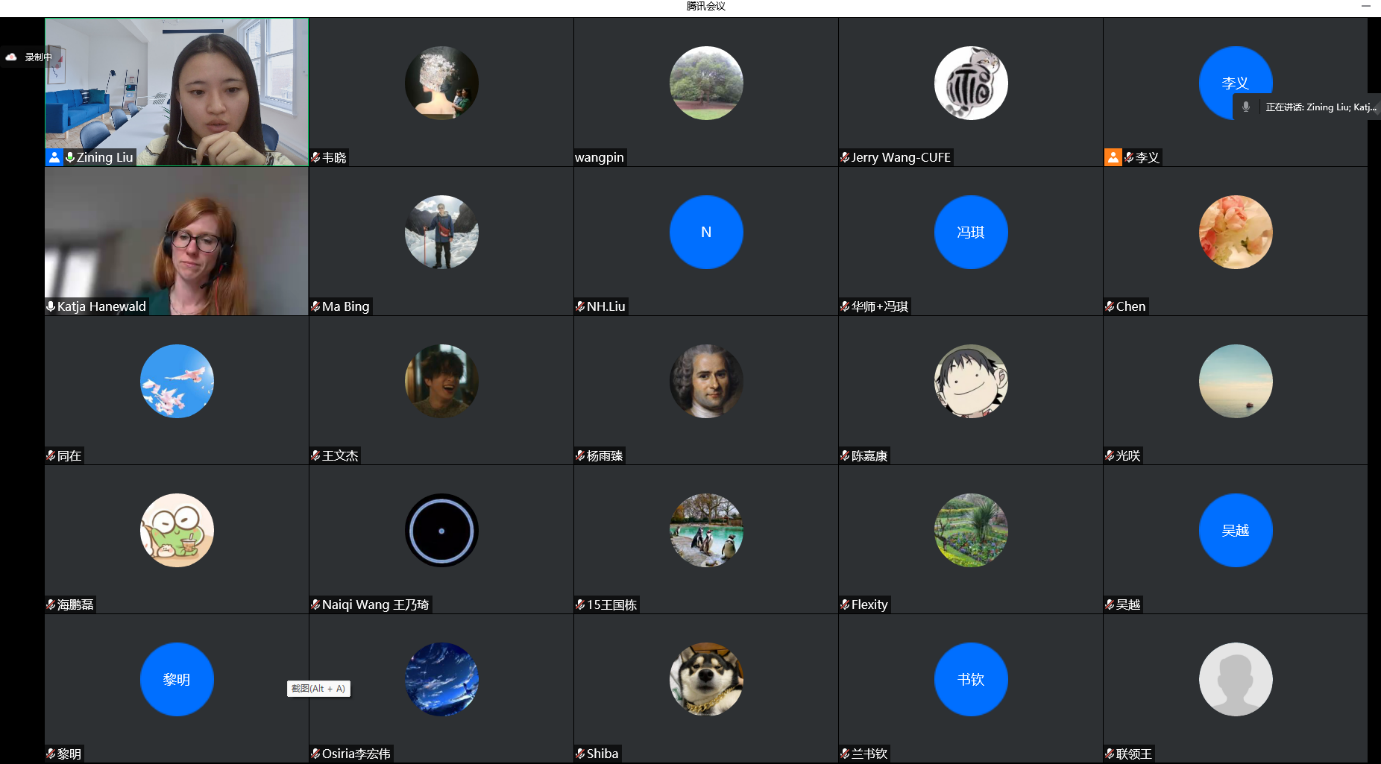Screen dimensions: 1381x764
Task: Click Zining Liu's blue host badge icon
Action: click(54, 157)
